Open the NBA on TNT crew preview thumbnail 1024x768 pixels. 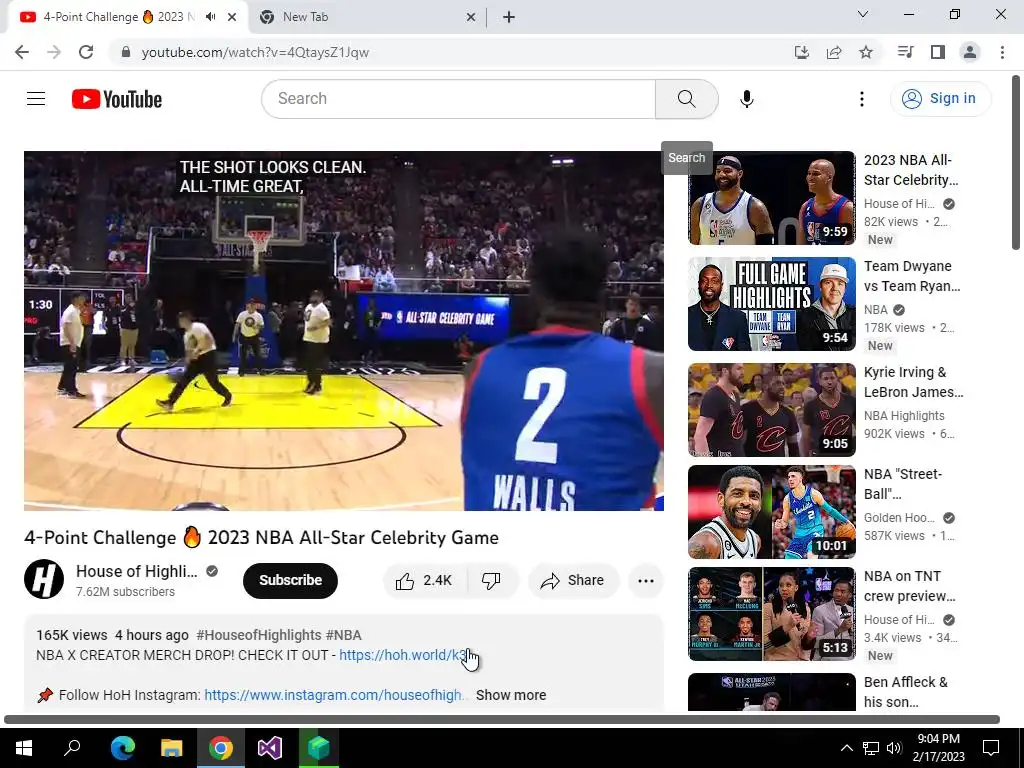pyautogui.click(x=771, y=614)
